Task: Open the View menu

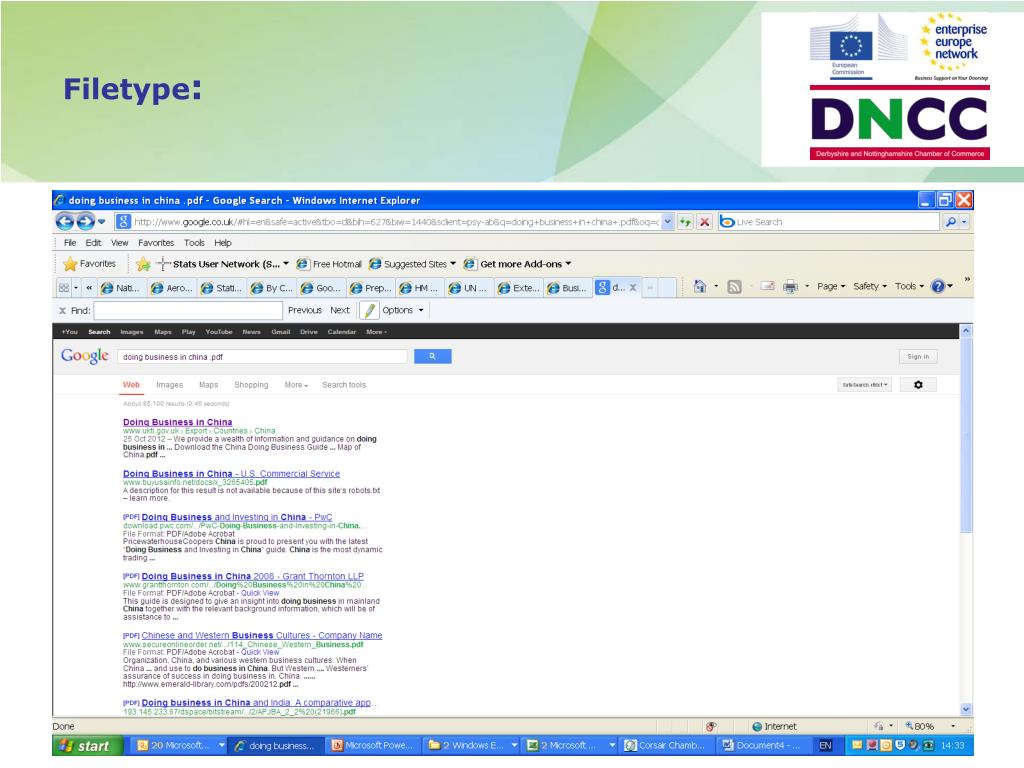Action: (x=120, y=243)
